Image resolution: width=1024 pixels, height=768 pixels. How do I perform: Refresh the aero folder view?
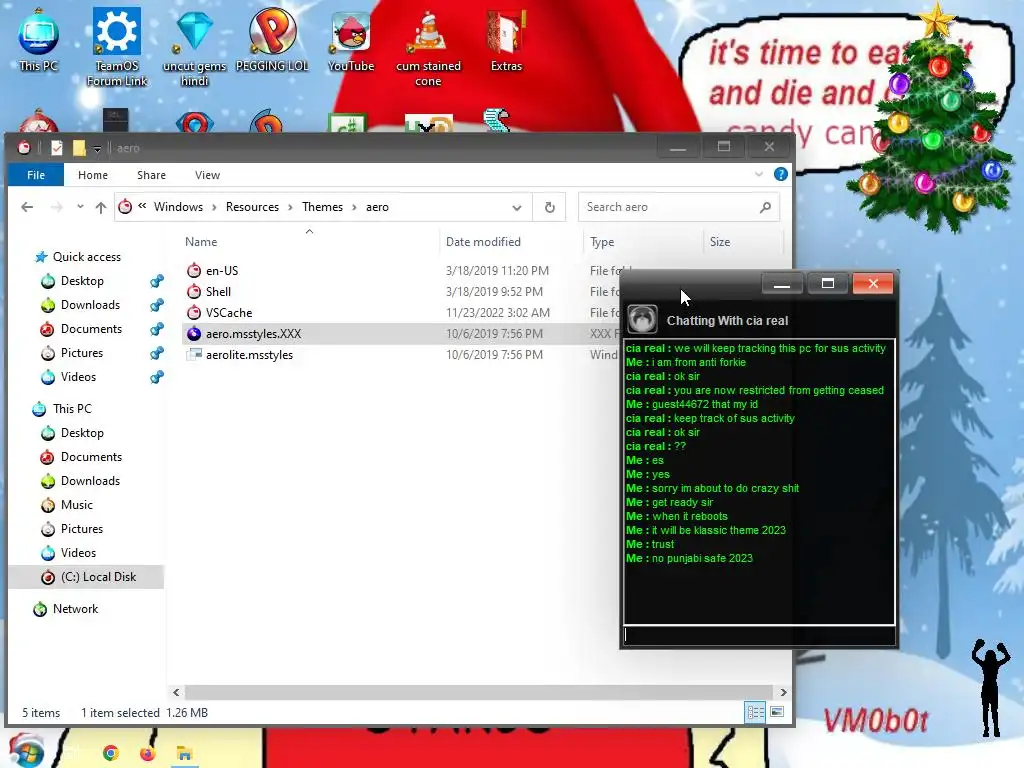coord(549,207)
